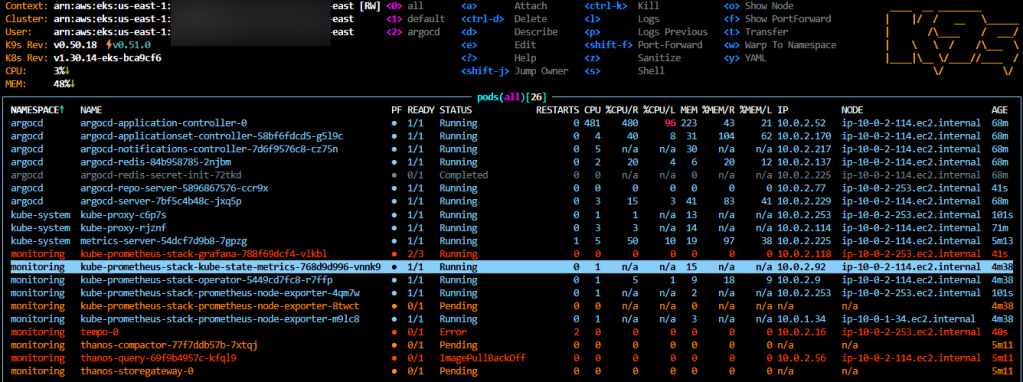Click the Help command hint

coord(498,57)
